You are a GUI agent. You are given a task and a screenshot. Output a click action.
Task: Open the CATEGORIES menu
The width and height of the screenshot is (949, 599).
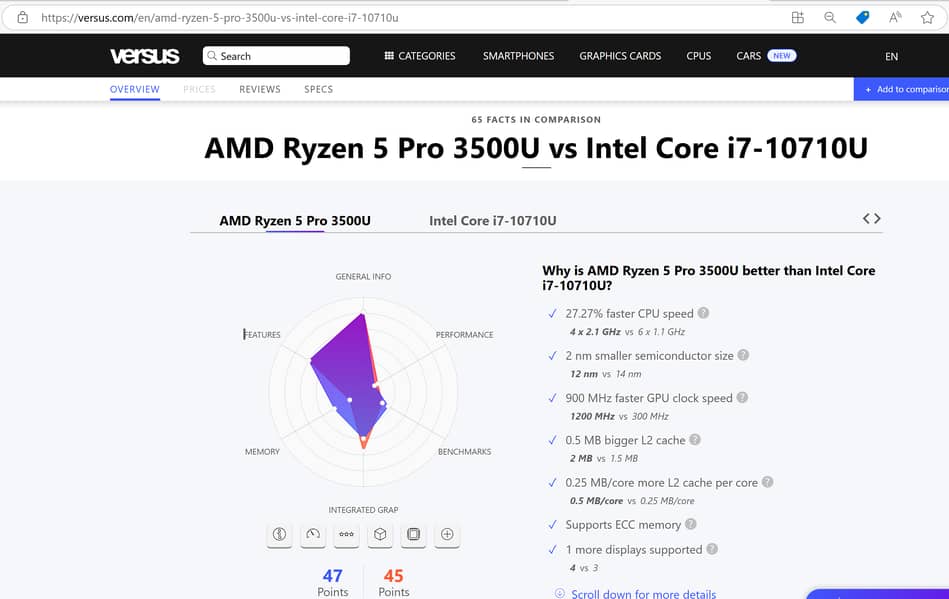(420, 56)
